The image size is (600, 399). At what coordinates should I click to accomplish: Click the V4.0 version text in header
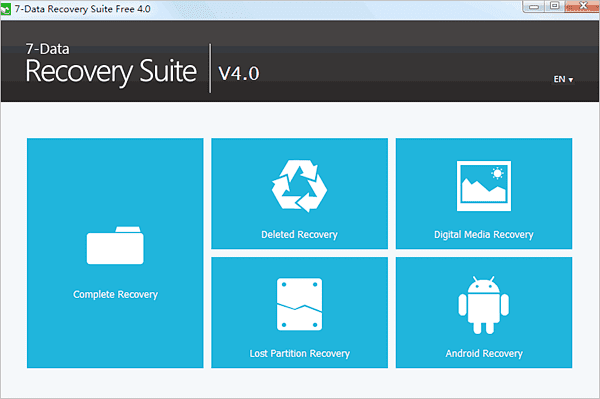[239, 73]
